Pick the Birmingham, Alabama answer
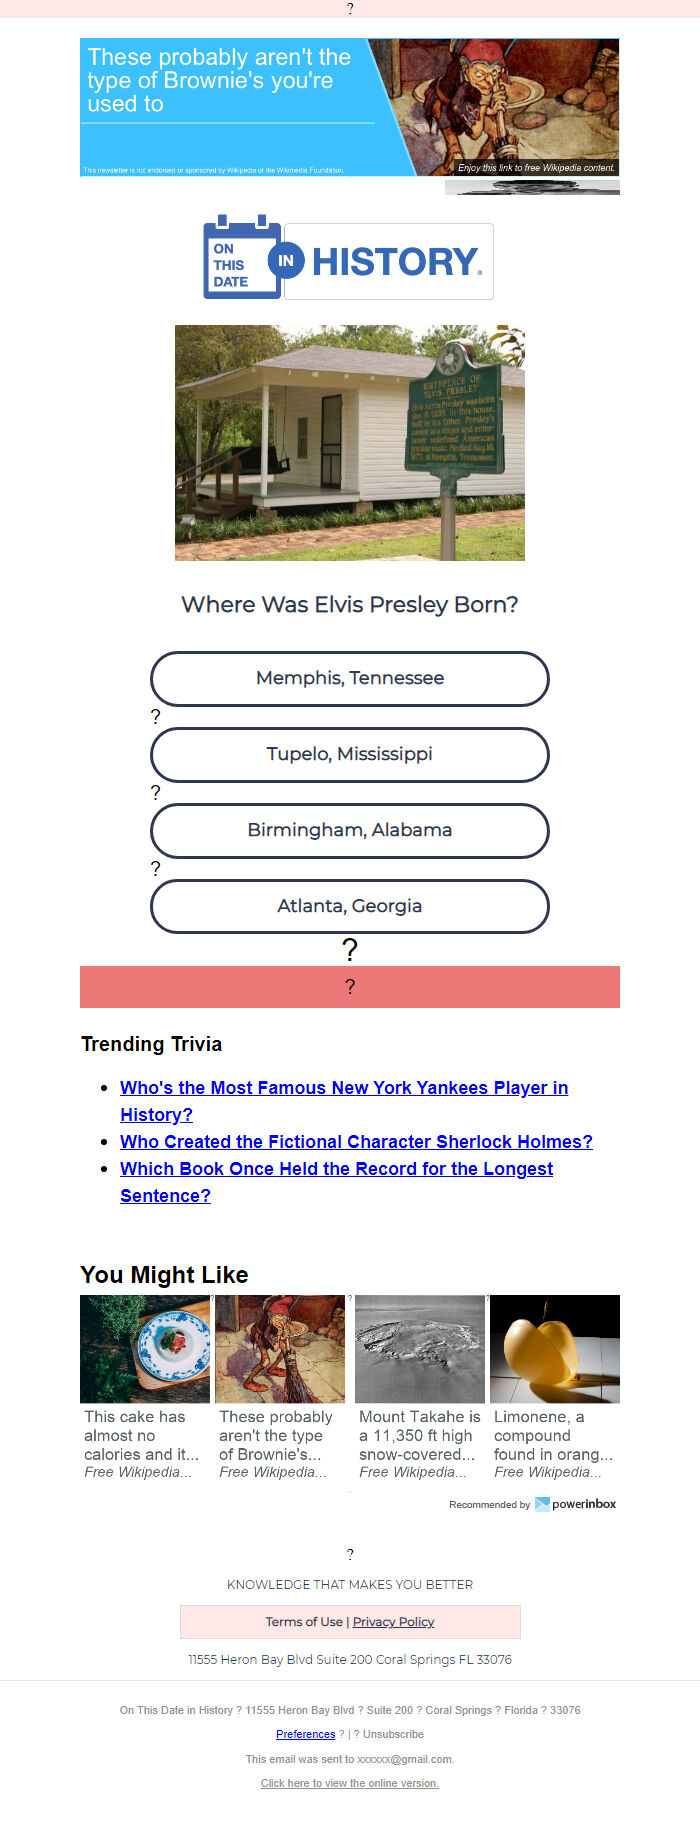 tap(350, 830)
